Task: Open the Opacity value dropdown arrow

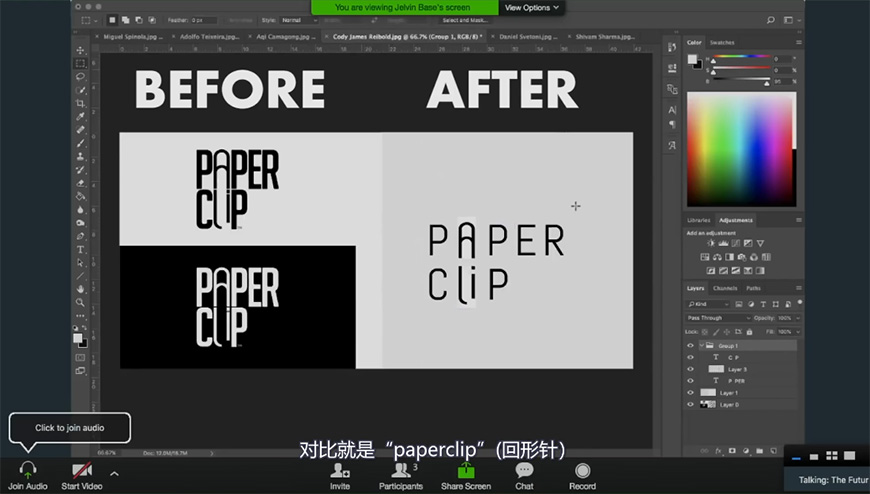Action: (x=798, y=318)
